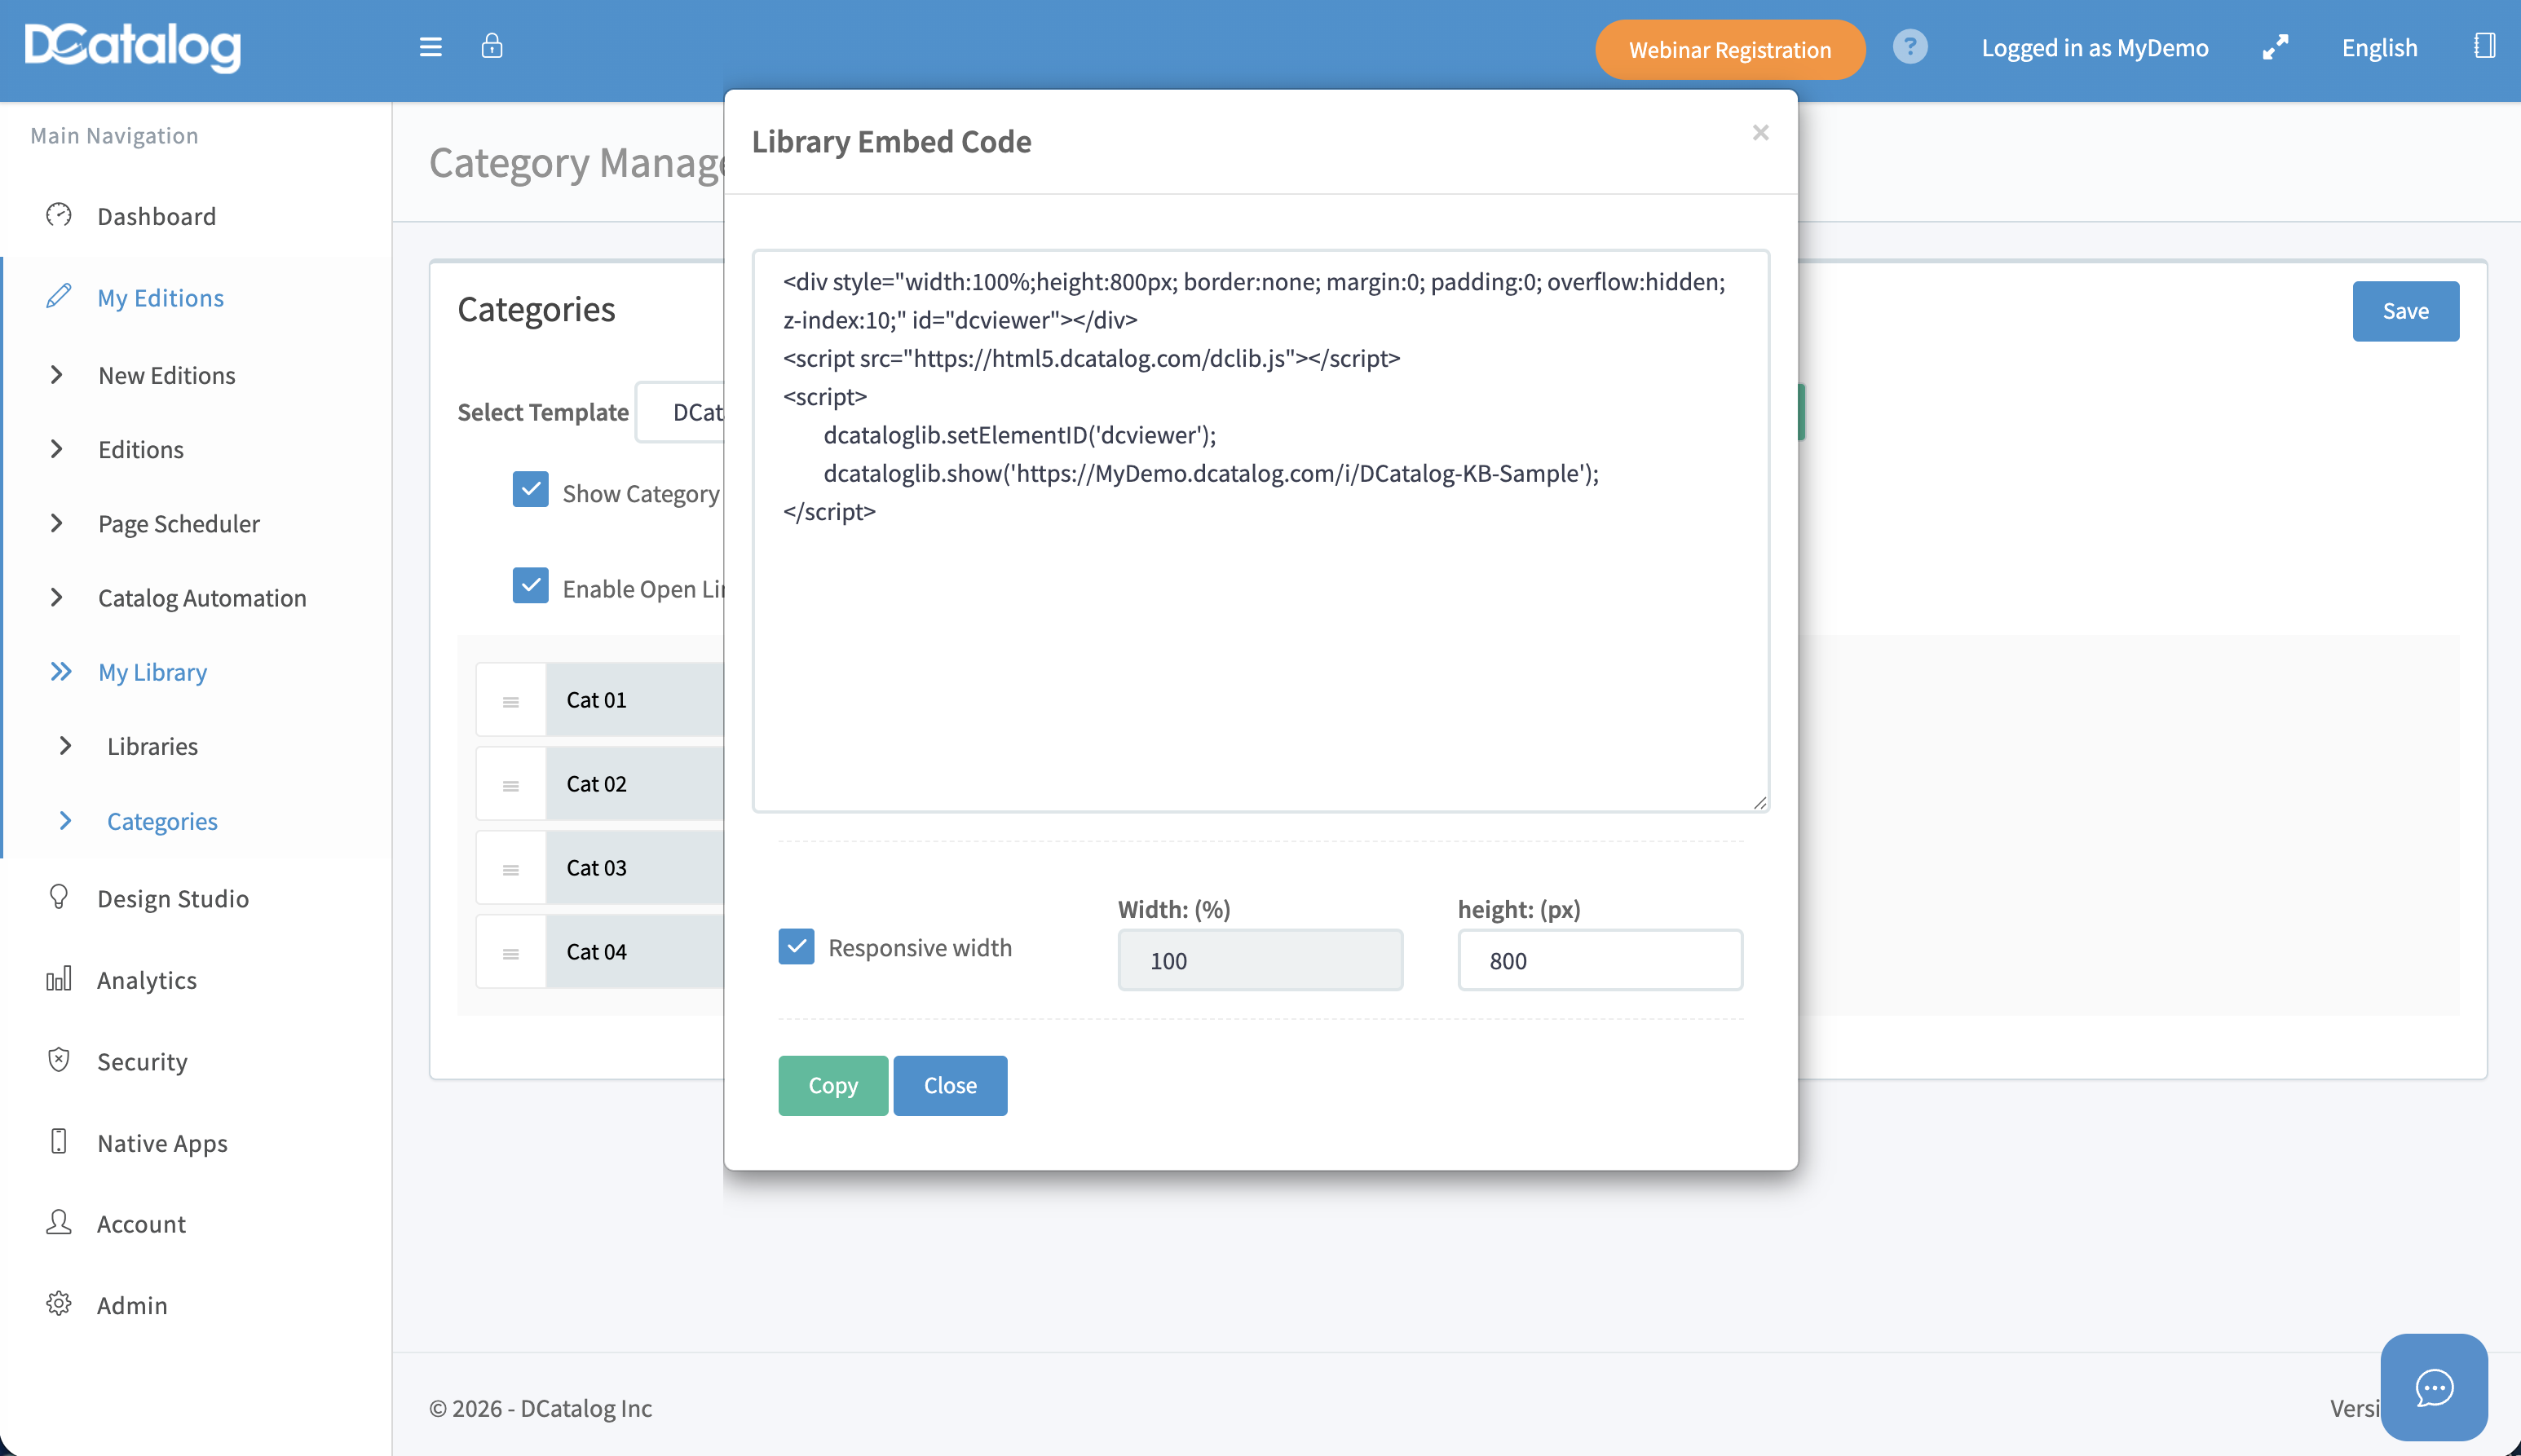Click the lock icon in top bar
Viewport: 2521px width, 1456px height.
coord(491,46)
